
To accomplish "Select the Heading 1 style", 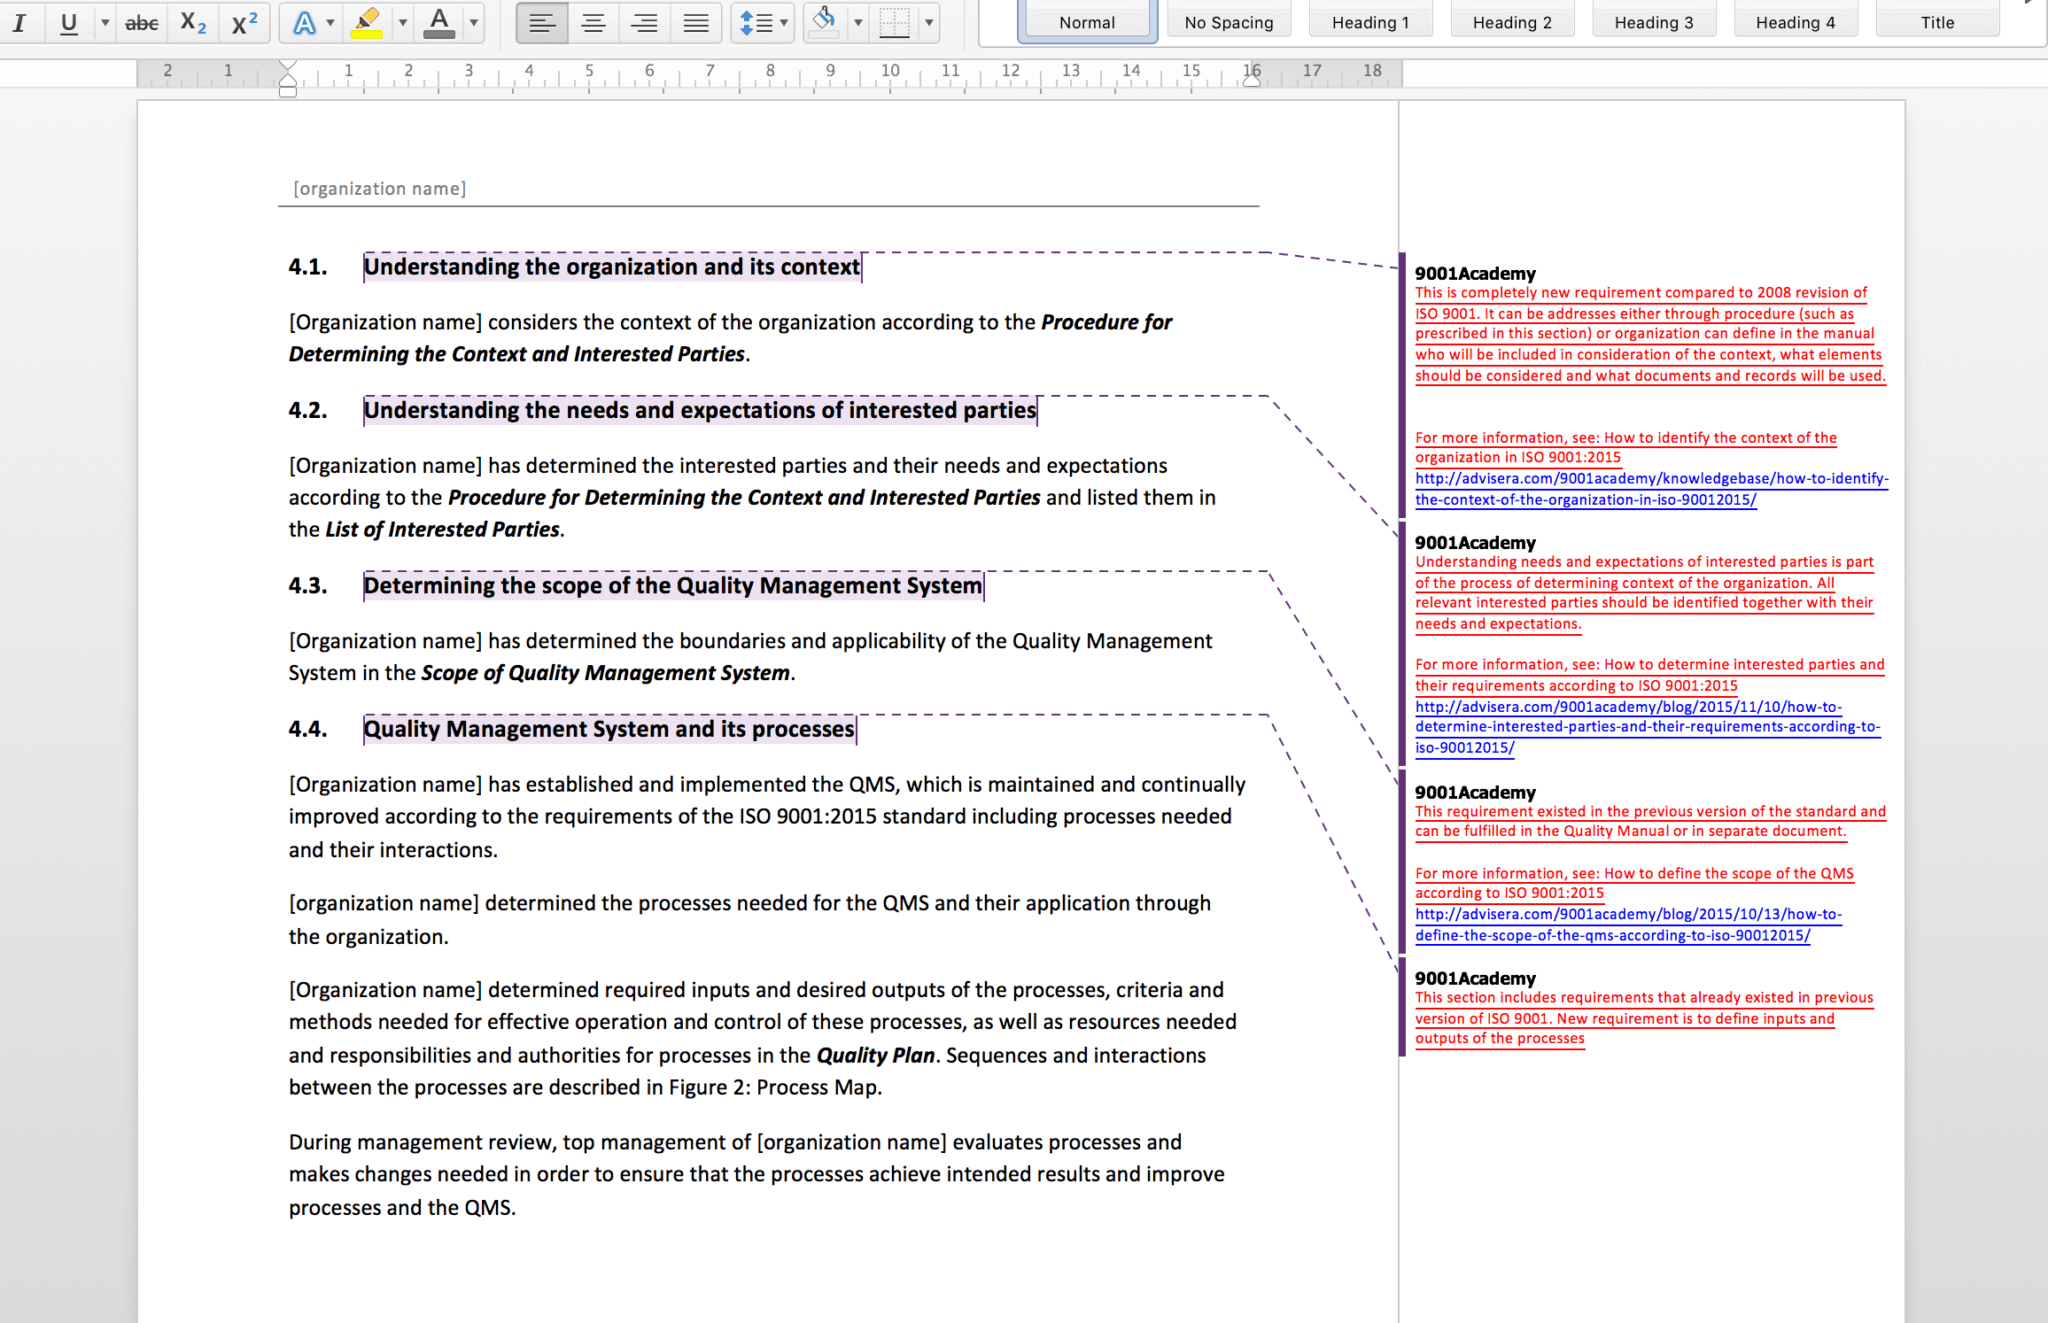I will pyautogui.click(x=1370, y=22).
